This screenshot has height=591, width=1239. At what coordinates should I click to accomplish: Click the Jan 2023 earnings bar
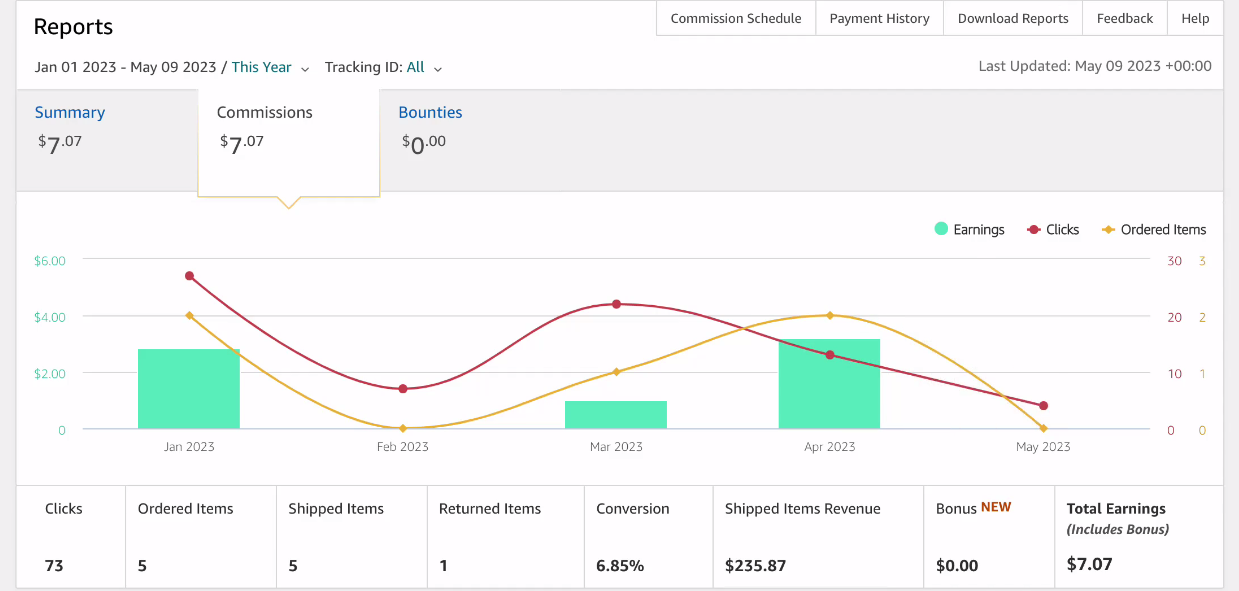(189, 389)
